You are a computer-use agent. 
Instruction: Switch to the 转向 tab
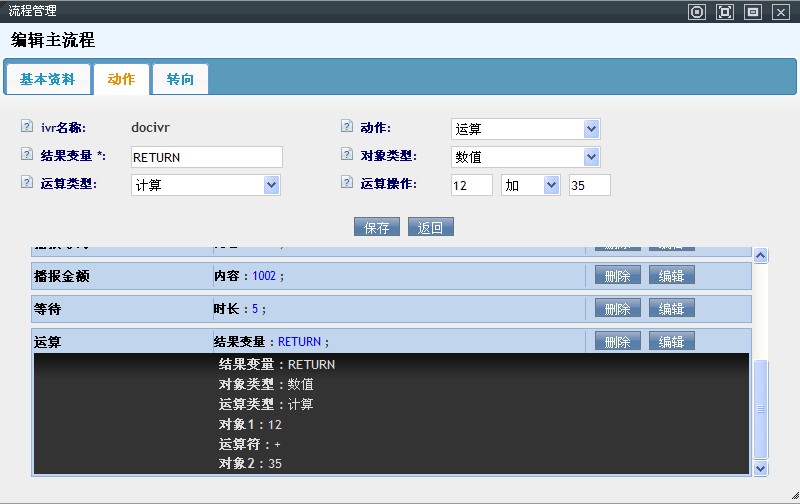click(180, 79)
